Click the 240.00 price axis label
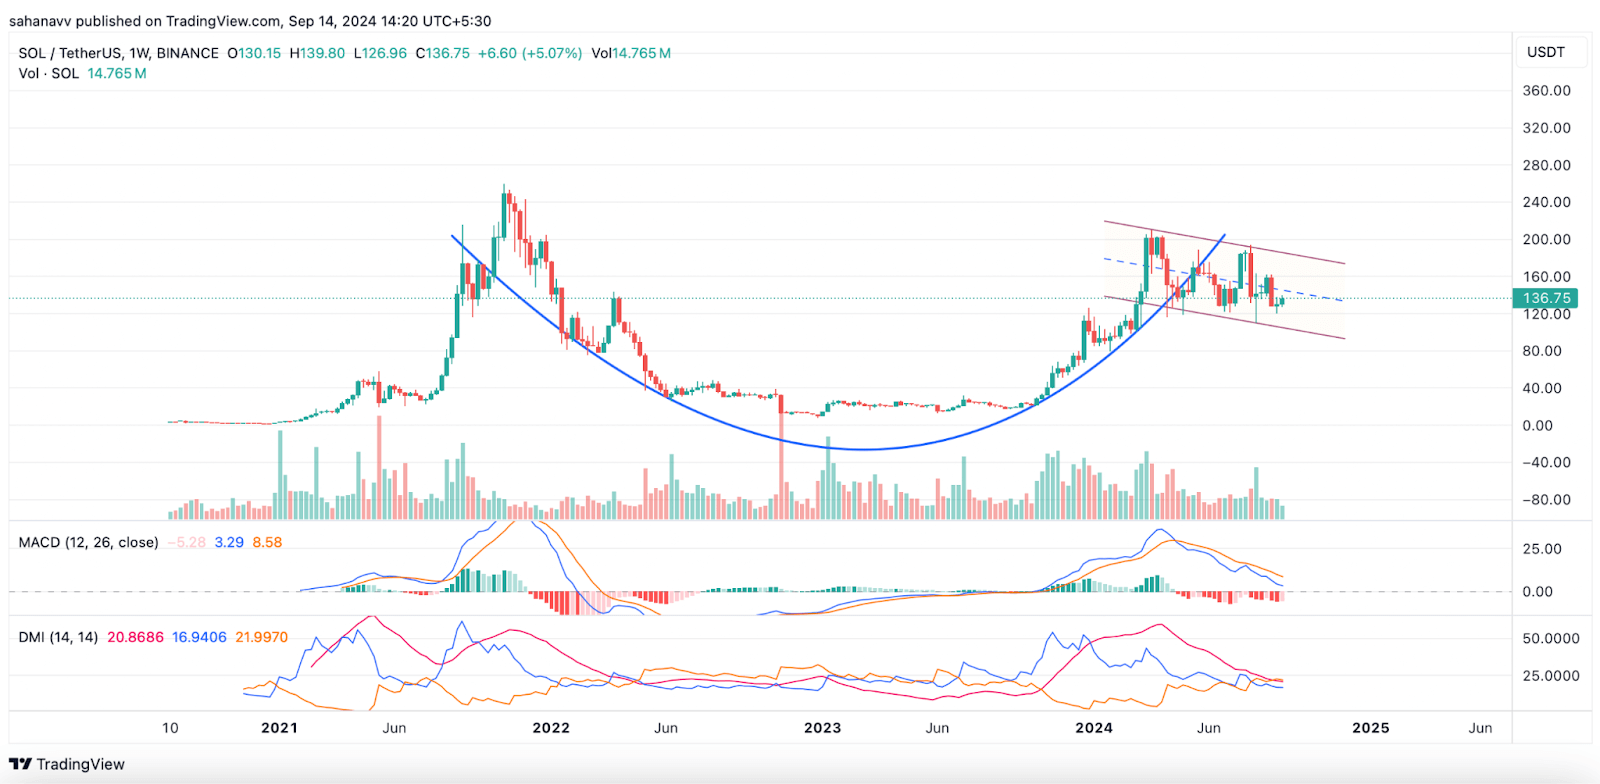 coord(1546,202)
